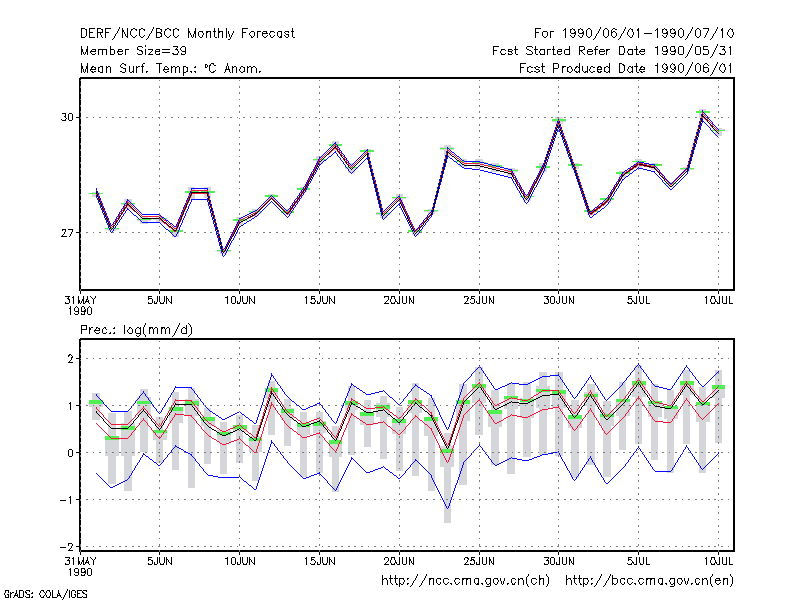Select the 25JUN tick label under top chart
800x600 pixels.
tap(479, 301)
